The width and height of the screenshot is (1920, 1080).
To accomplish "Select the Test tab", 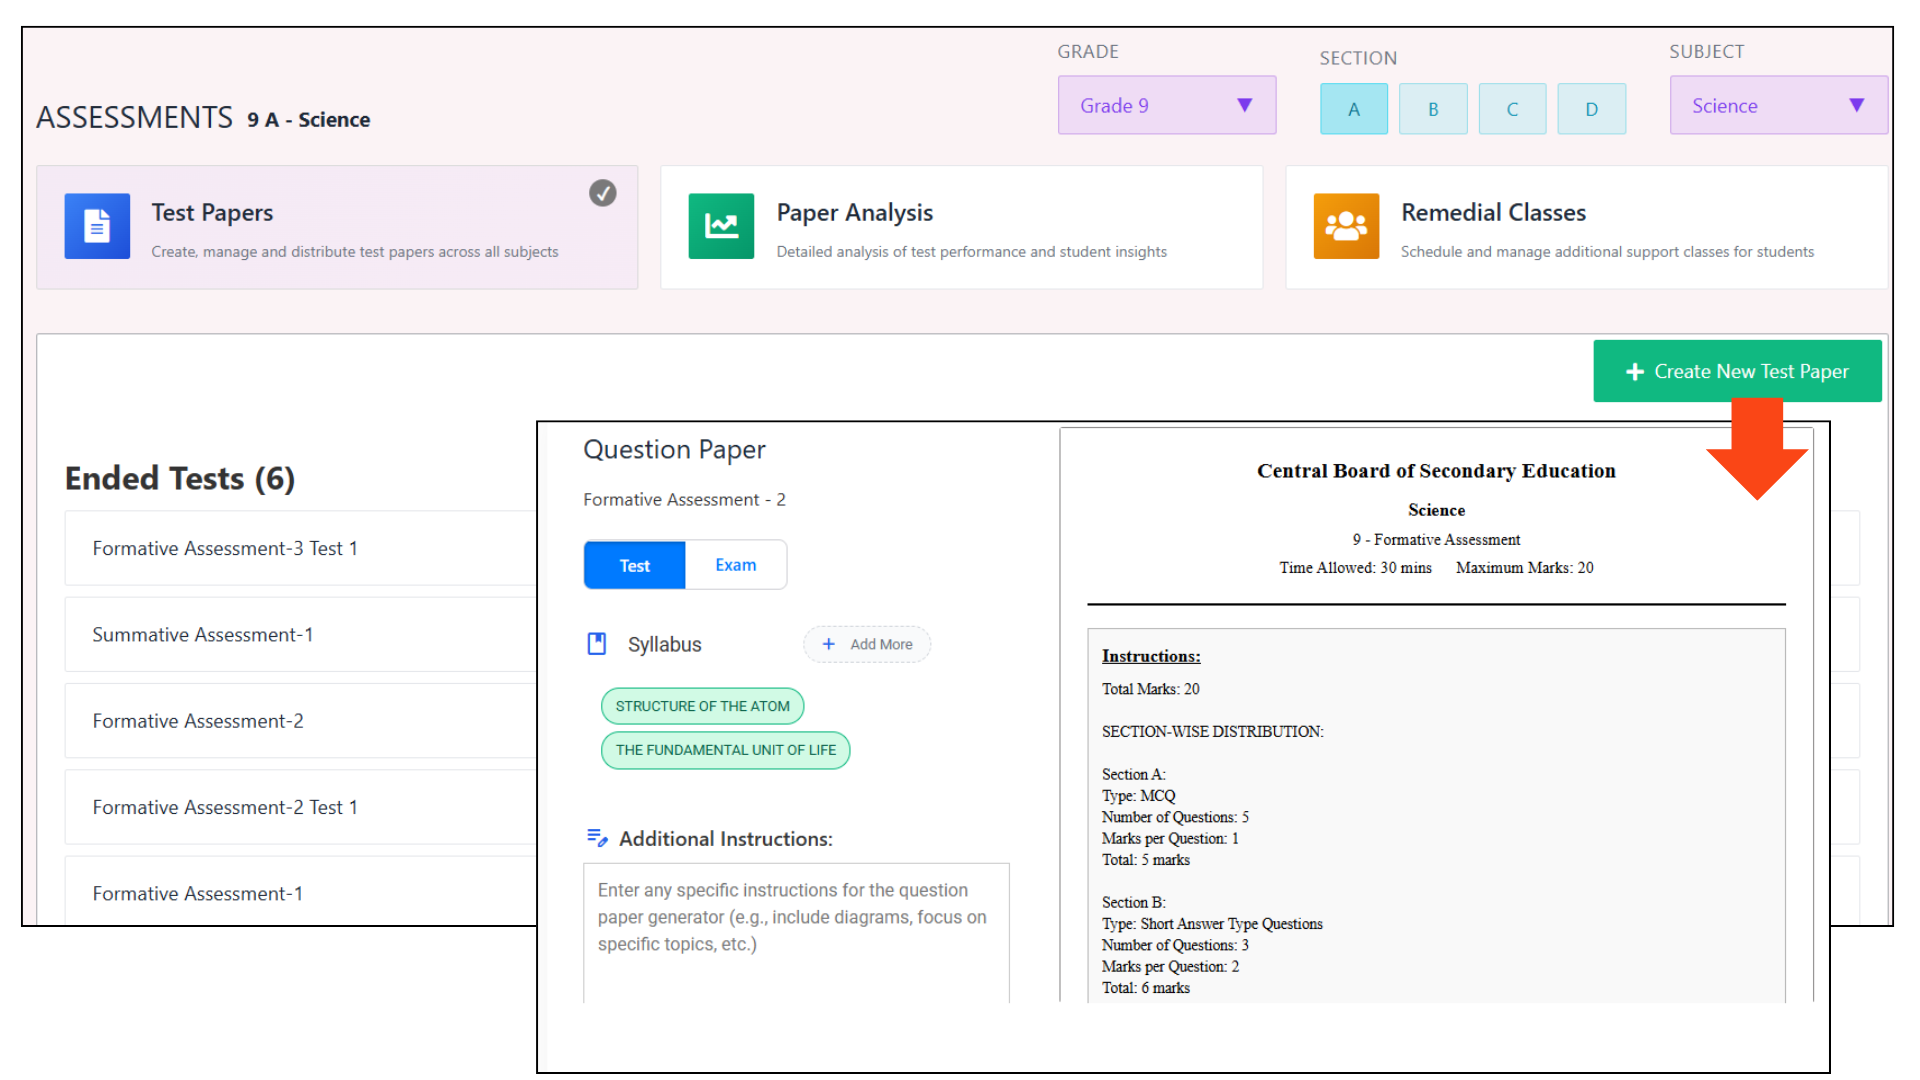I will tap(634, 565).
